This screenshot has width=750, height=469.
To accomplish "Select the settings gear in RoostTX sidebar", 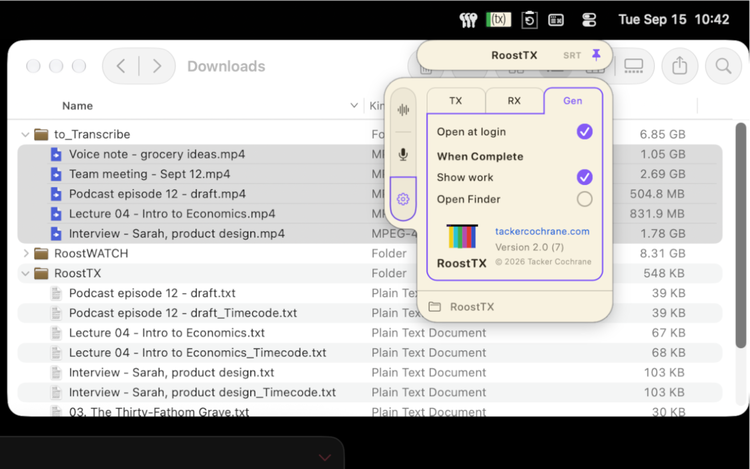I will pos(403,199).
